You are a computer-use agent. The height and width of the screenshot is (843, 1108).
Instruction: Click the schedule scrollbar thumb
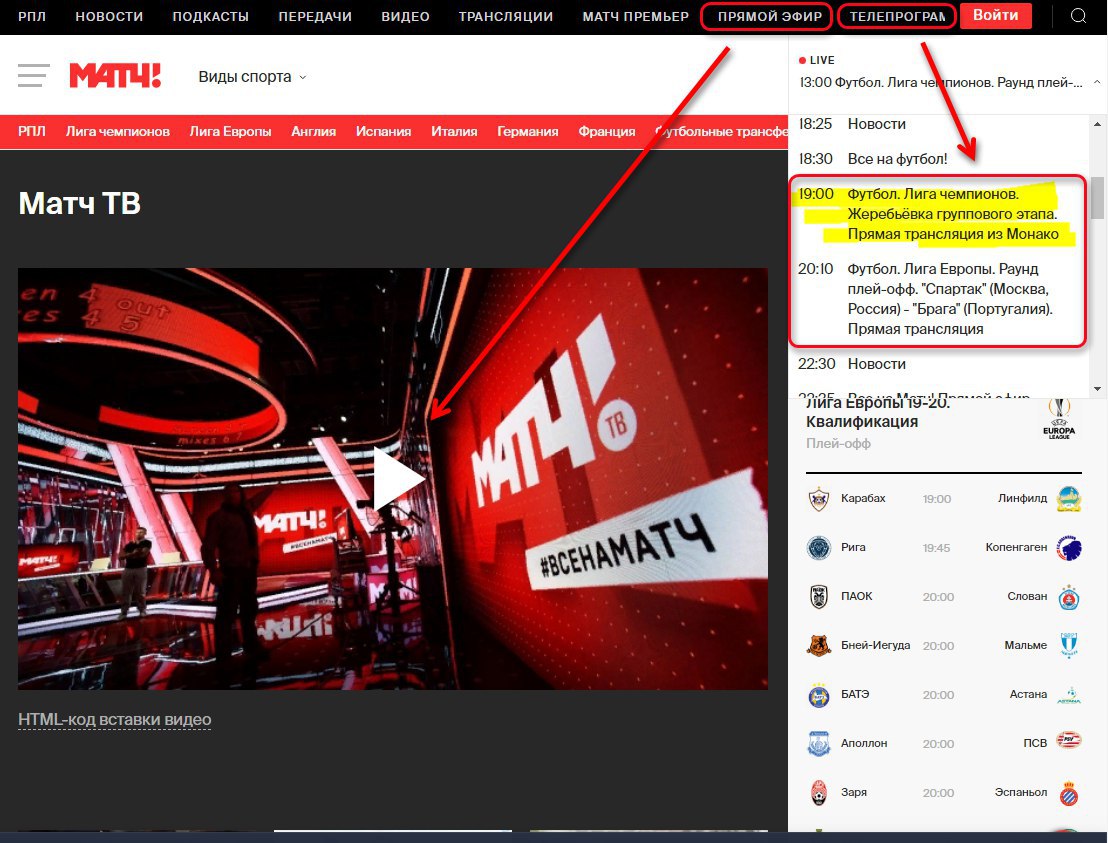[1097, 197]
